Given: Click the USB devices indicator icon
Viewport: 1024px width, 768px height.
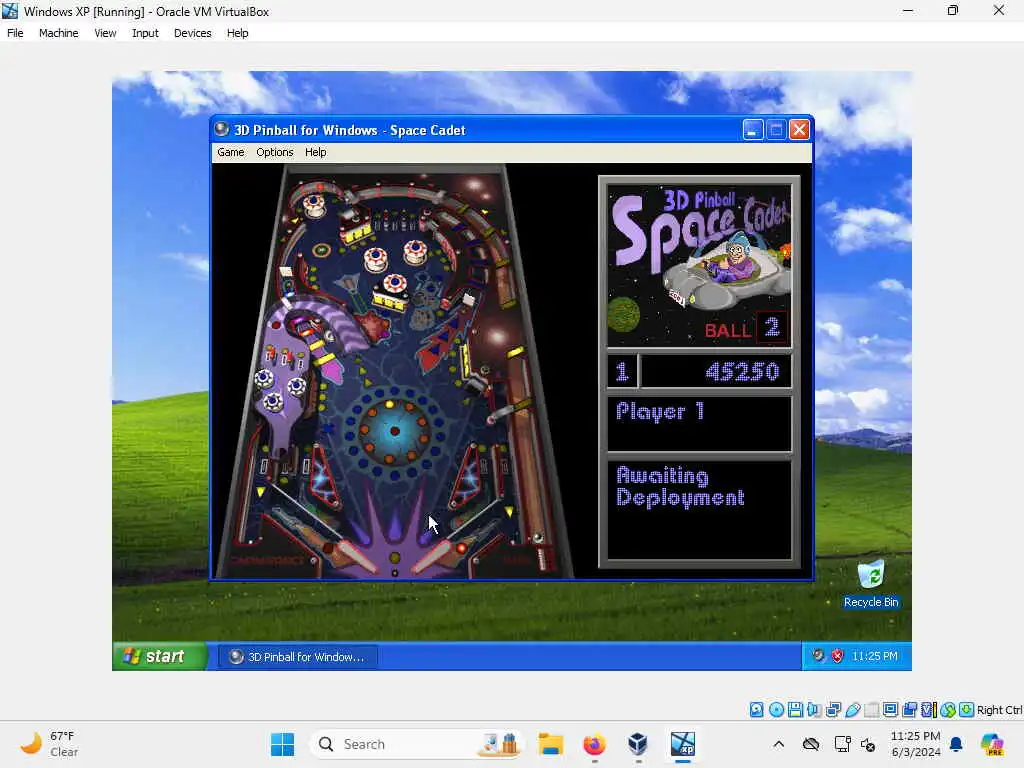Looking at the screenshot, I should (852, 710).
